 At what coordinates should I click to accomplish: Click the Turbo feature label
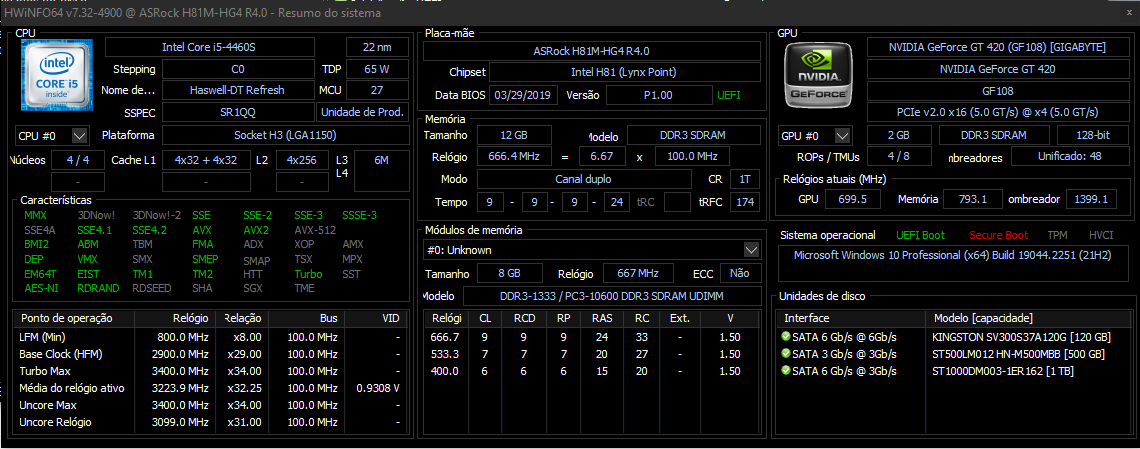(308, 274)
